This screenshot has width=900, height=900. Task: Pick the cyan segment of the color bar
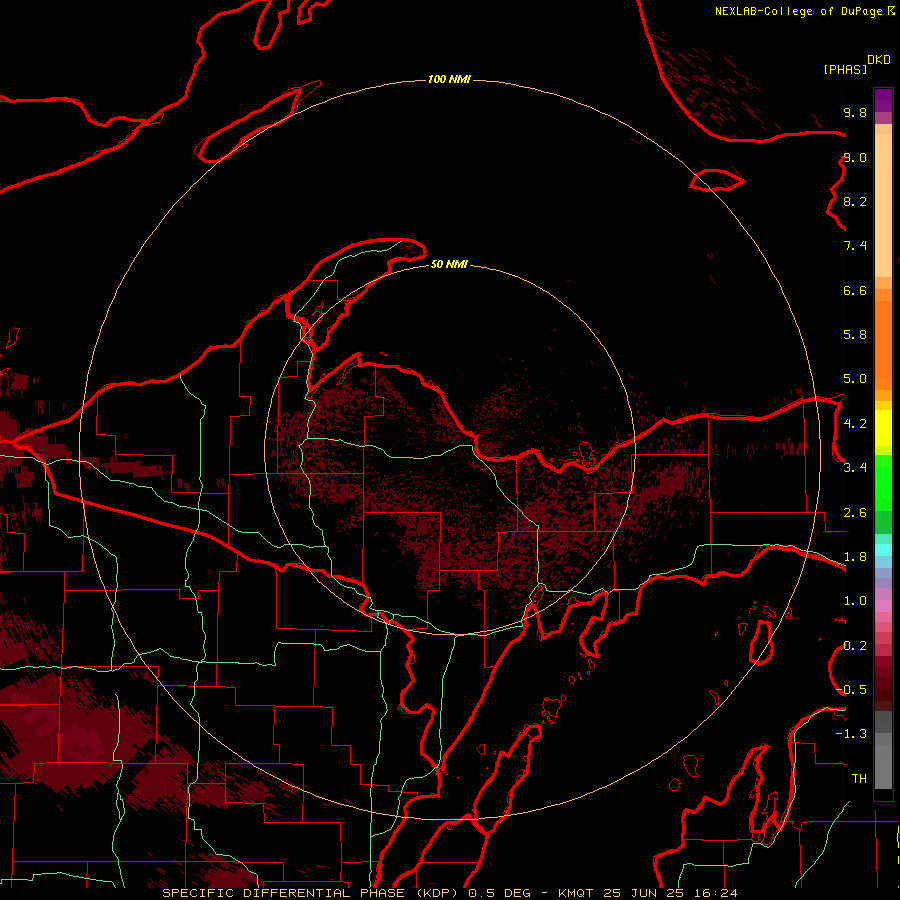883,550
